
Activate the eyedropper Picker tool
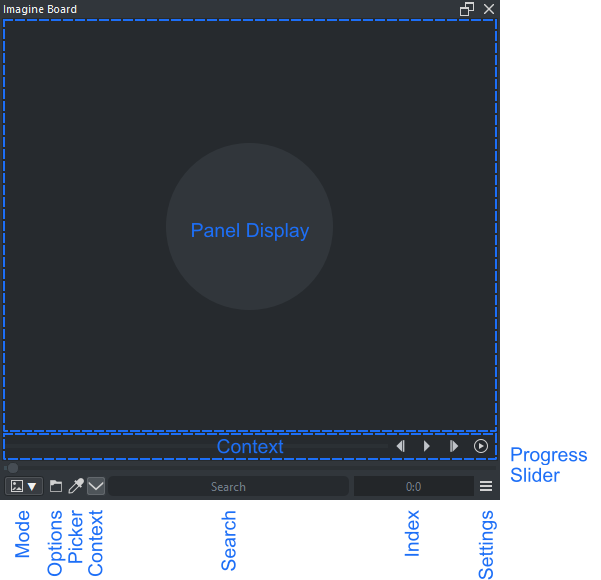click(x=76, y=486)
